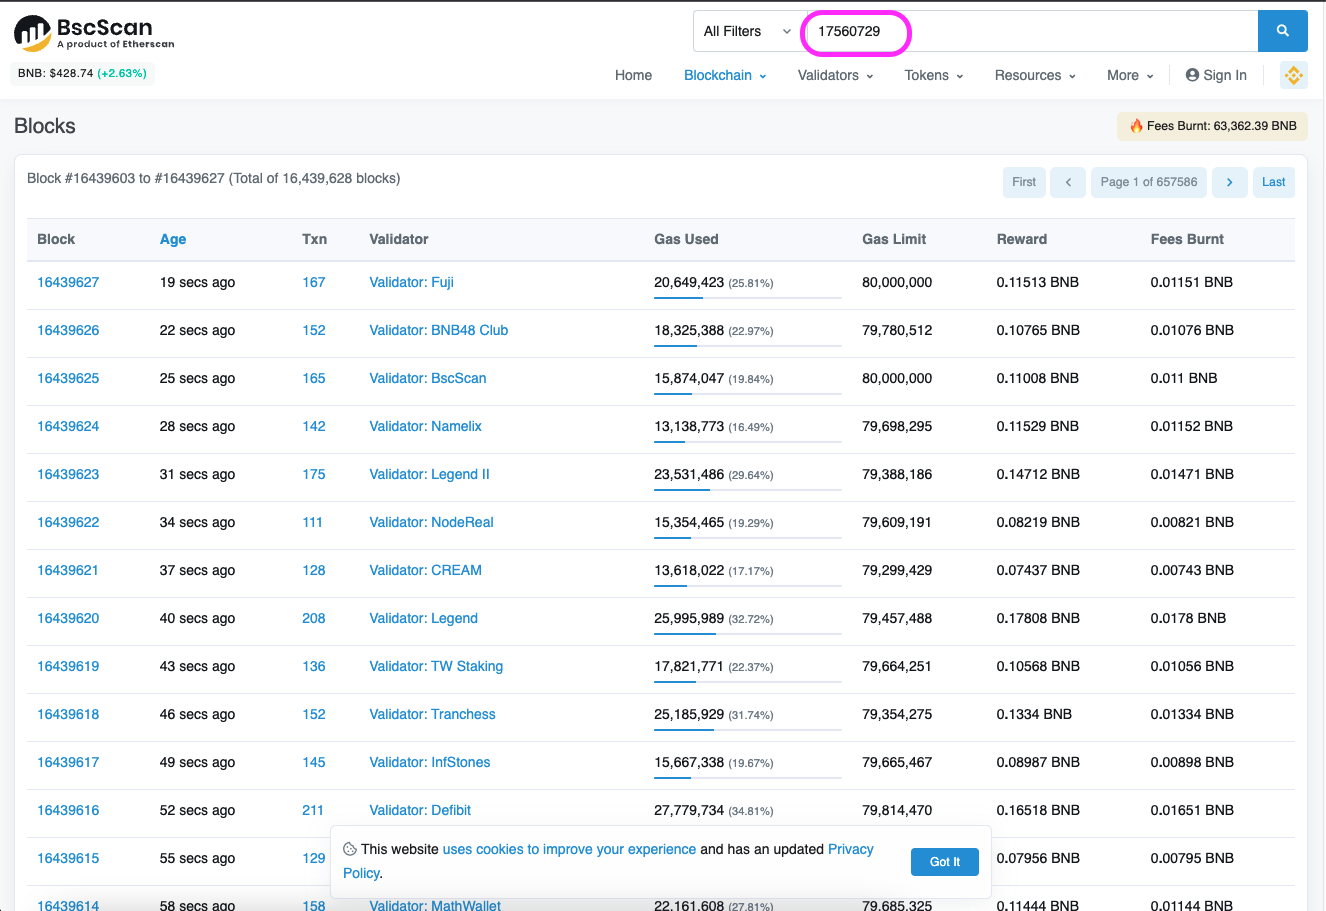Open block 16439617
Viewport: 1326px width, 911px height.
point(68,762)
